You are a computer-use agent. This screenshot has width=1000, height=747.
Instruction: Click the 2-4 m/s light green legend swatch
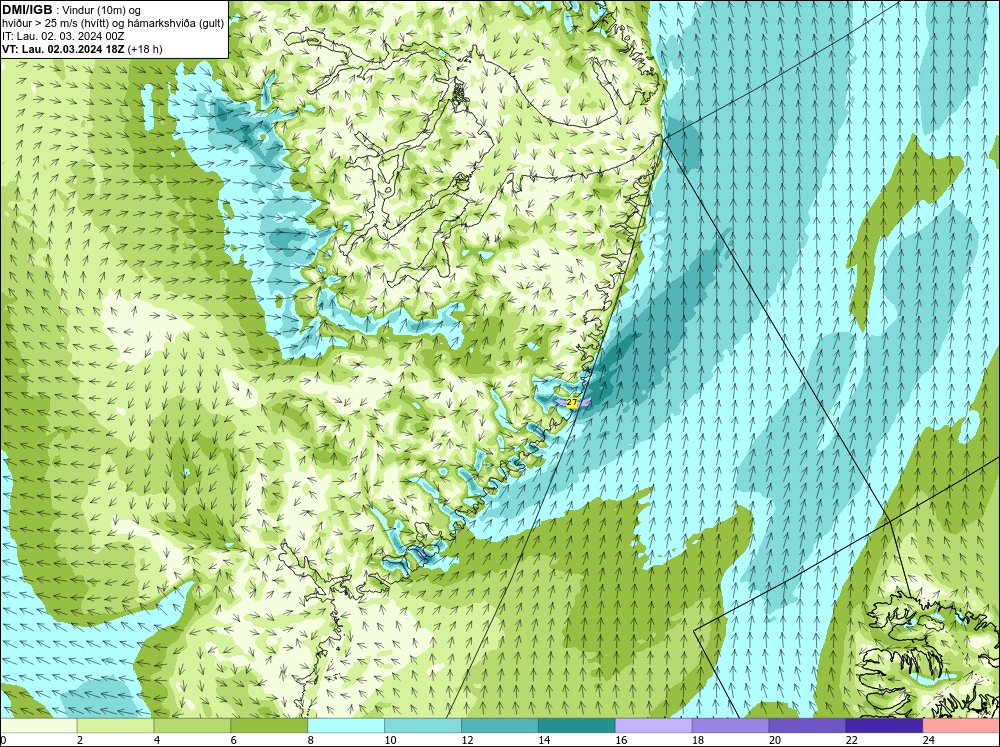pos(115,726)
